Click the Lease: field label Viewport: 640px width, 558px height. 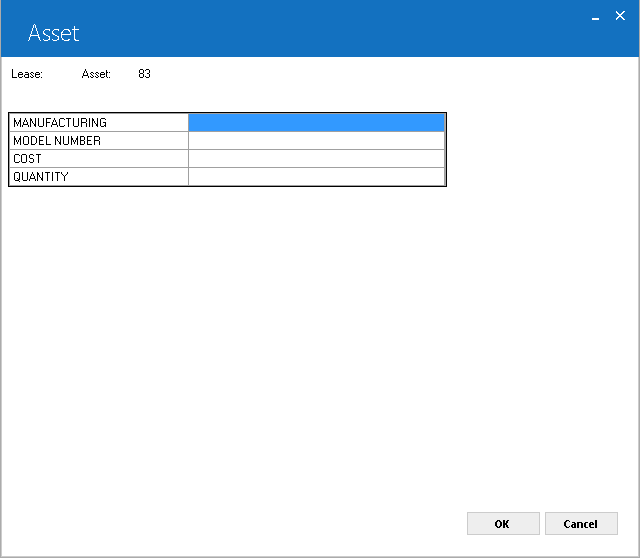point(27,74)
